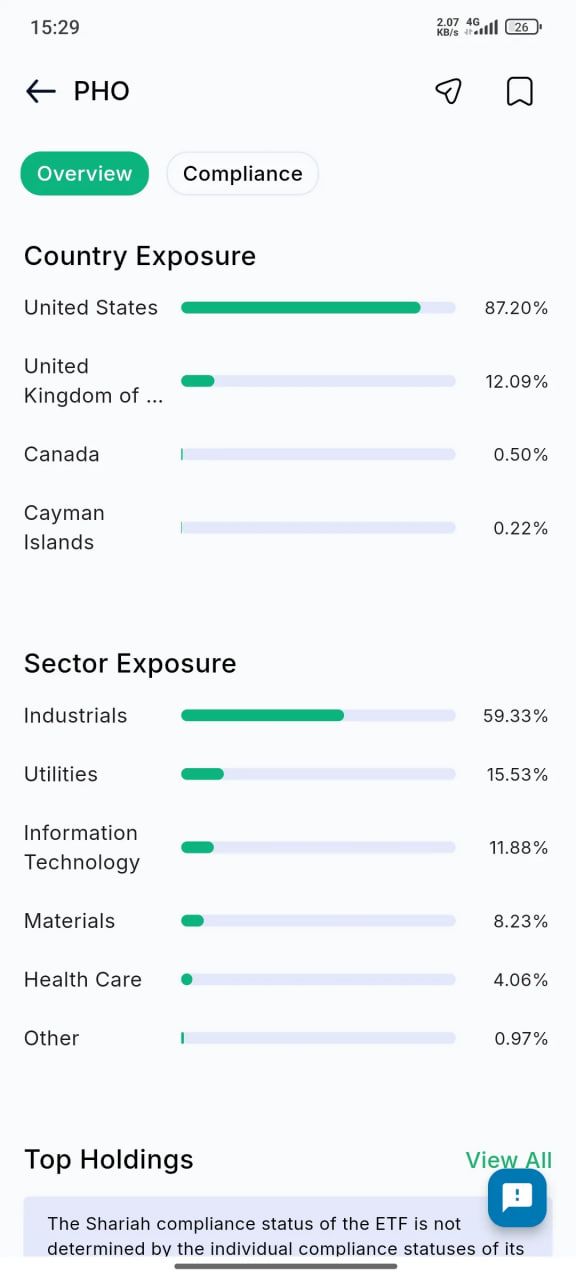Tap the Materials sector bar

click(x=318, y=921)
